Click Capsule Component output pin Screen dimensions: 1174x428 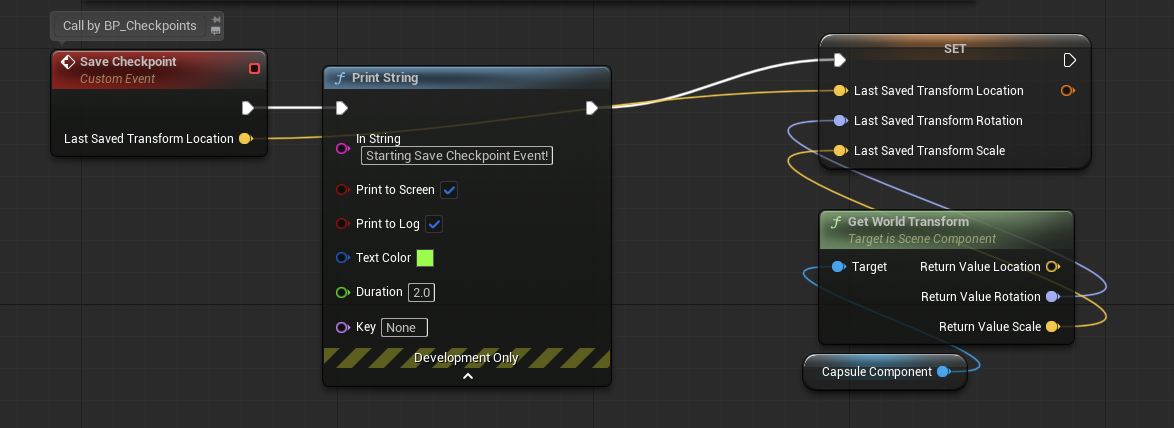[943, 372]
